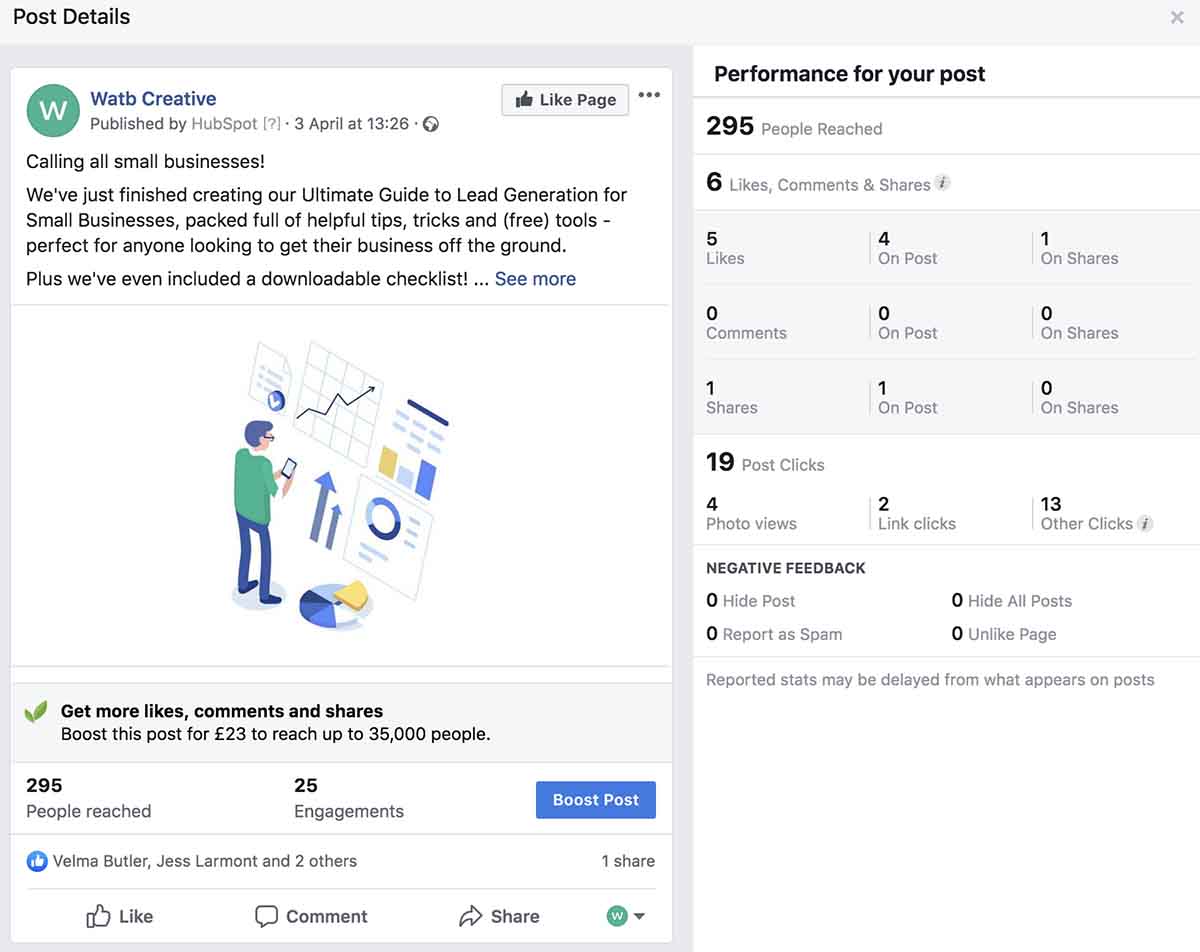Click the 1 share link

tap(628, 861)
